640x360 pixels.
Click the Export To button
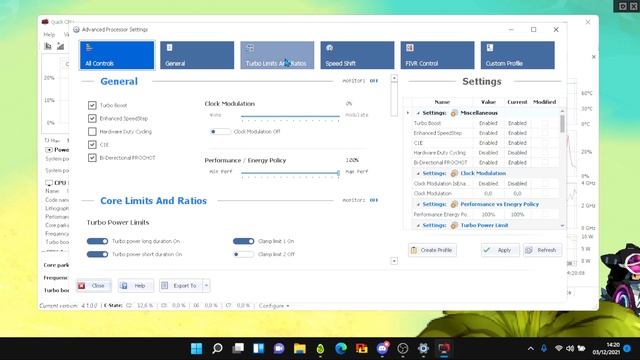181,286
